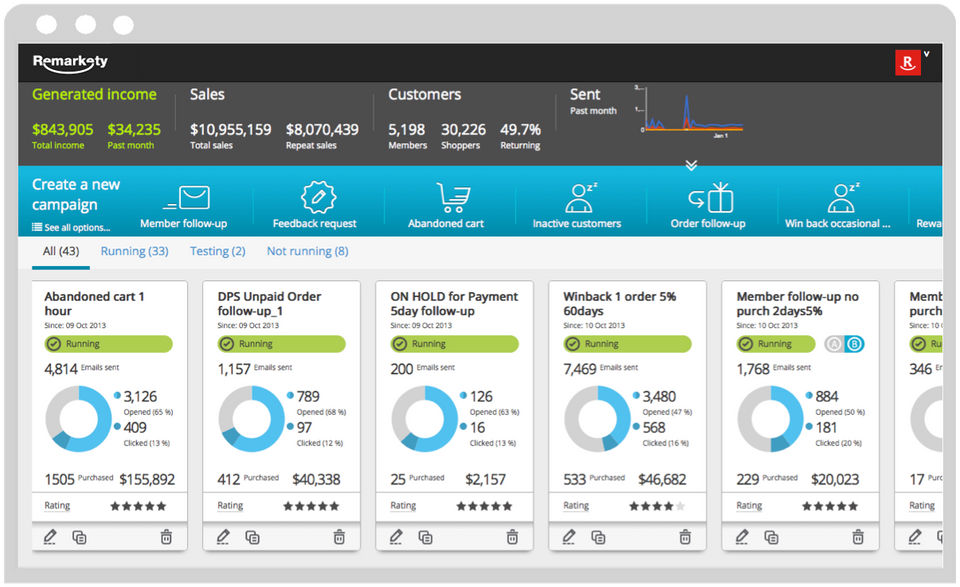Viewport: 960px width, 587px height.
Task: Click the star rating on ON HOLD for Payment
Action: (484, 506)
